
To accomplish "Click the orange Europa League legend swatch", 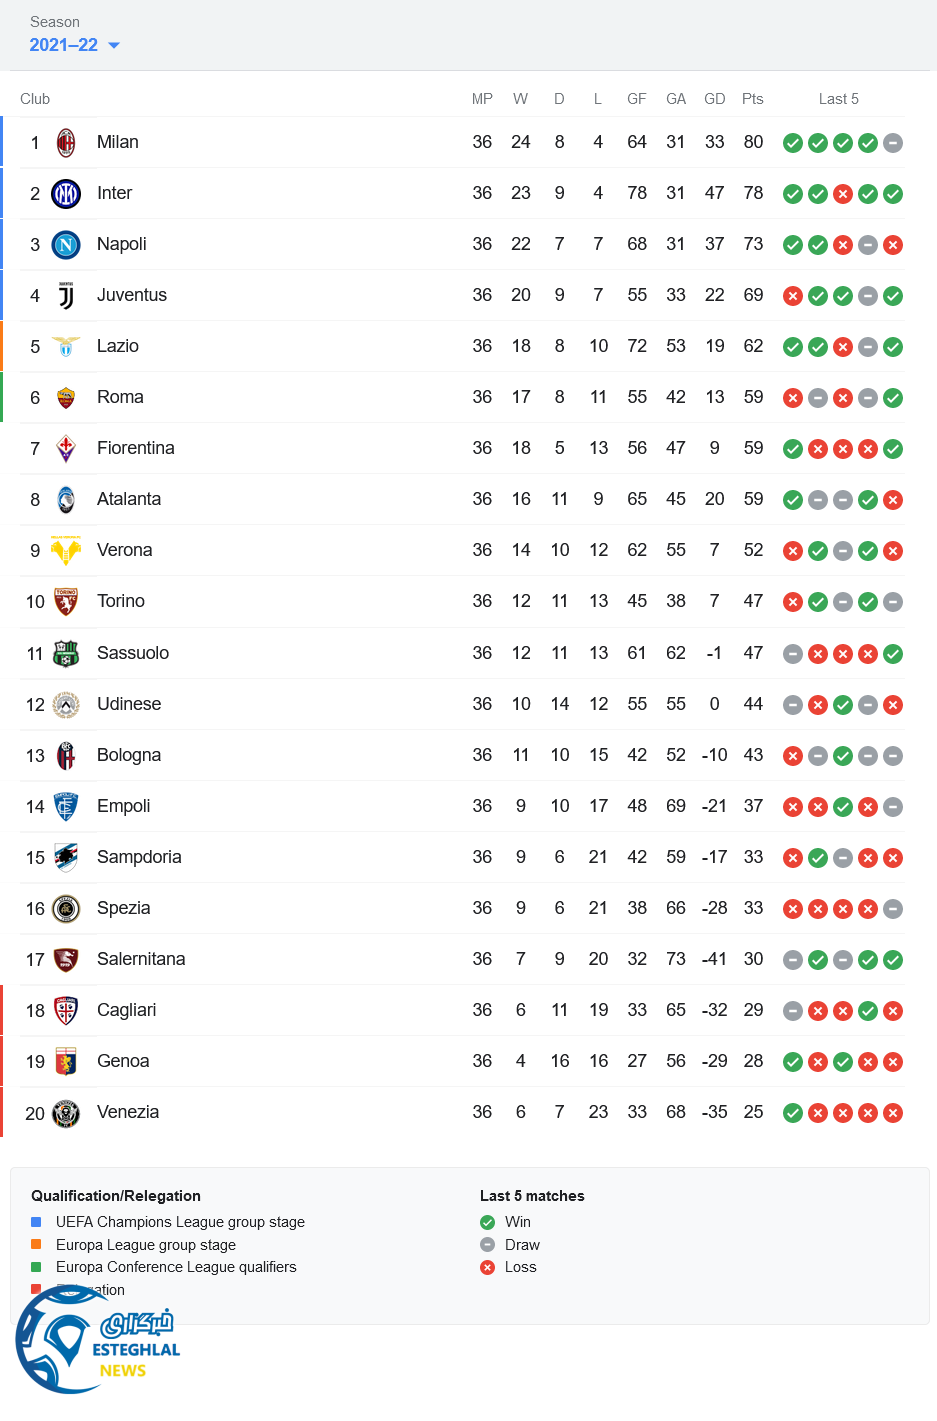I will (36, 1245).
